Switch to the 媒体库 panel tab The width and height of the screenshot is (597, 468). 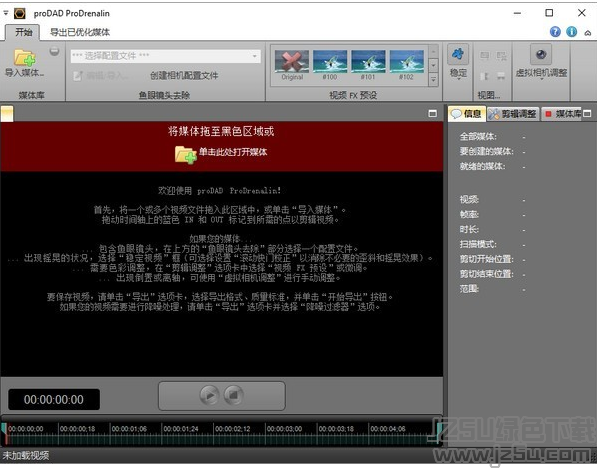[563, 113]
